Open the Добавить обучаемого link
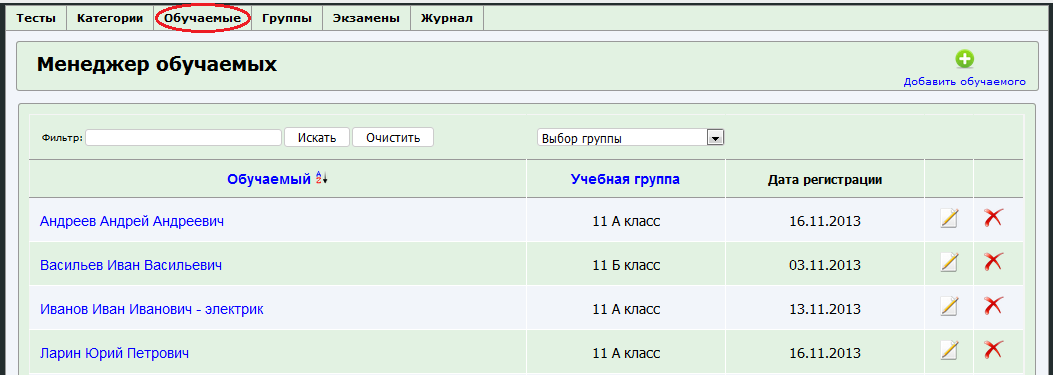This screenshot has height=375, width=1053. click(964, 82)
